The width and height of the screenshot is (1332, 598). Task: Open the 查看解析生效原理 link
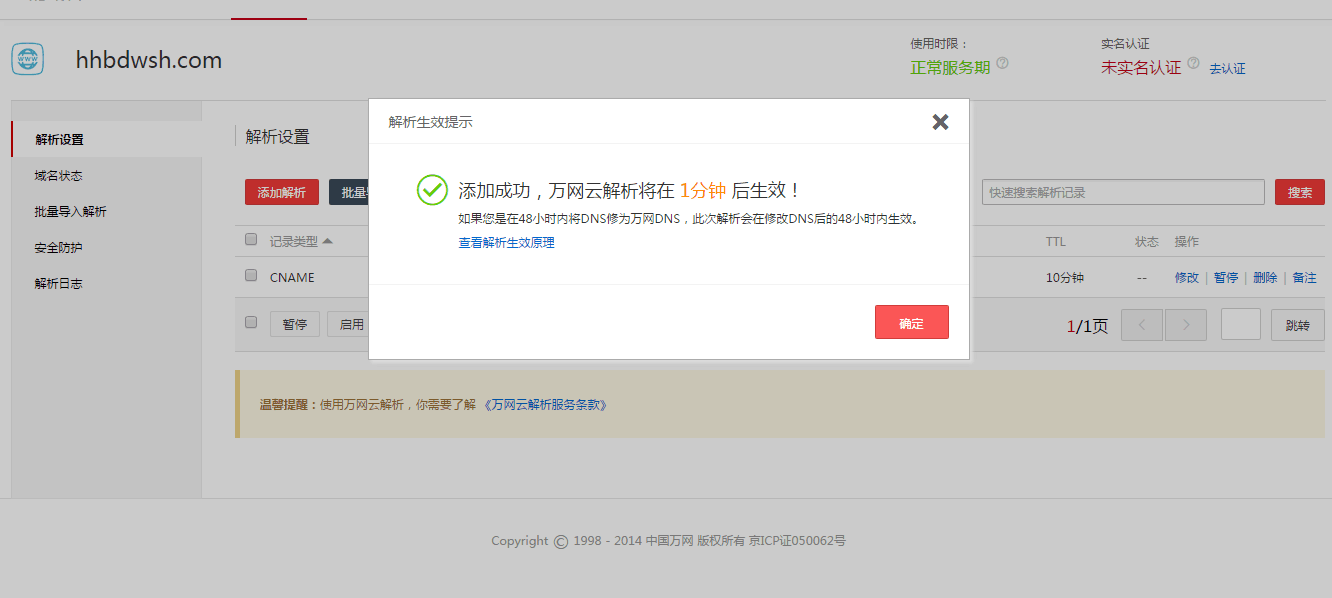coord(506,243)
